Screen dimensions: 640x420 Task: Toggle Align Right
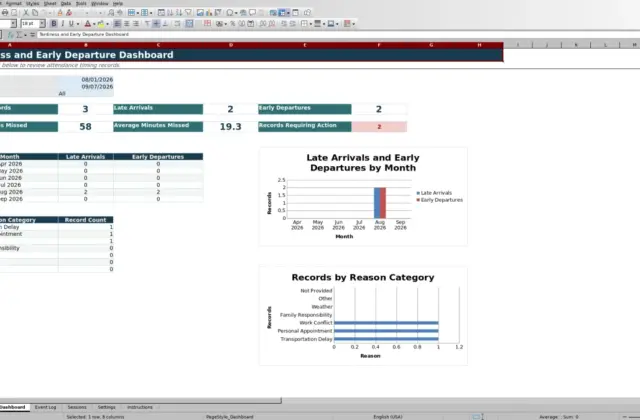click(136, 24)
